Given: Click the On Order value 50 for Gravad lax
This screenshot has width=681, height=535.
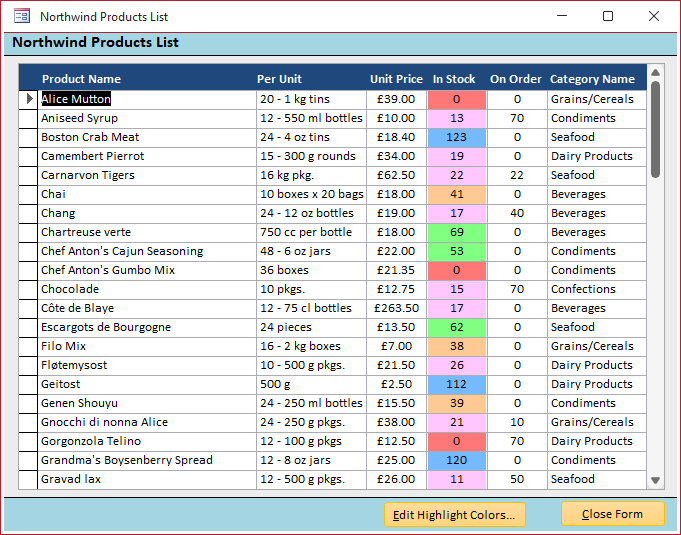Looking at the screenshot, I should click(517, 479).
